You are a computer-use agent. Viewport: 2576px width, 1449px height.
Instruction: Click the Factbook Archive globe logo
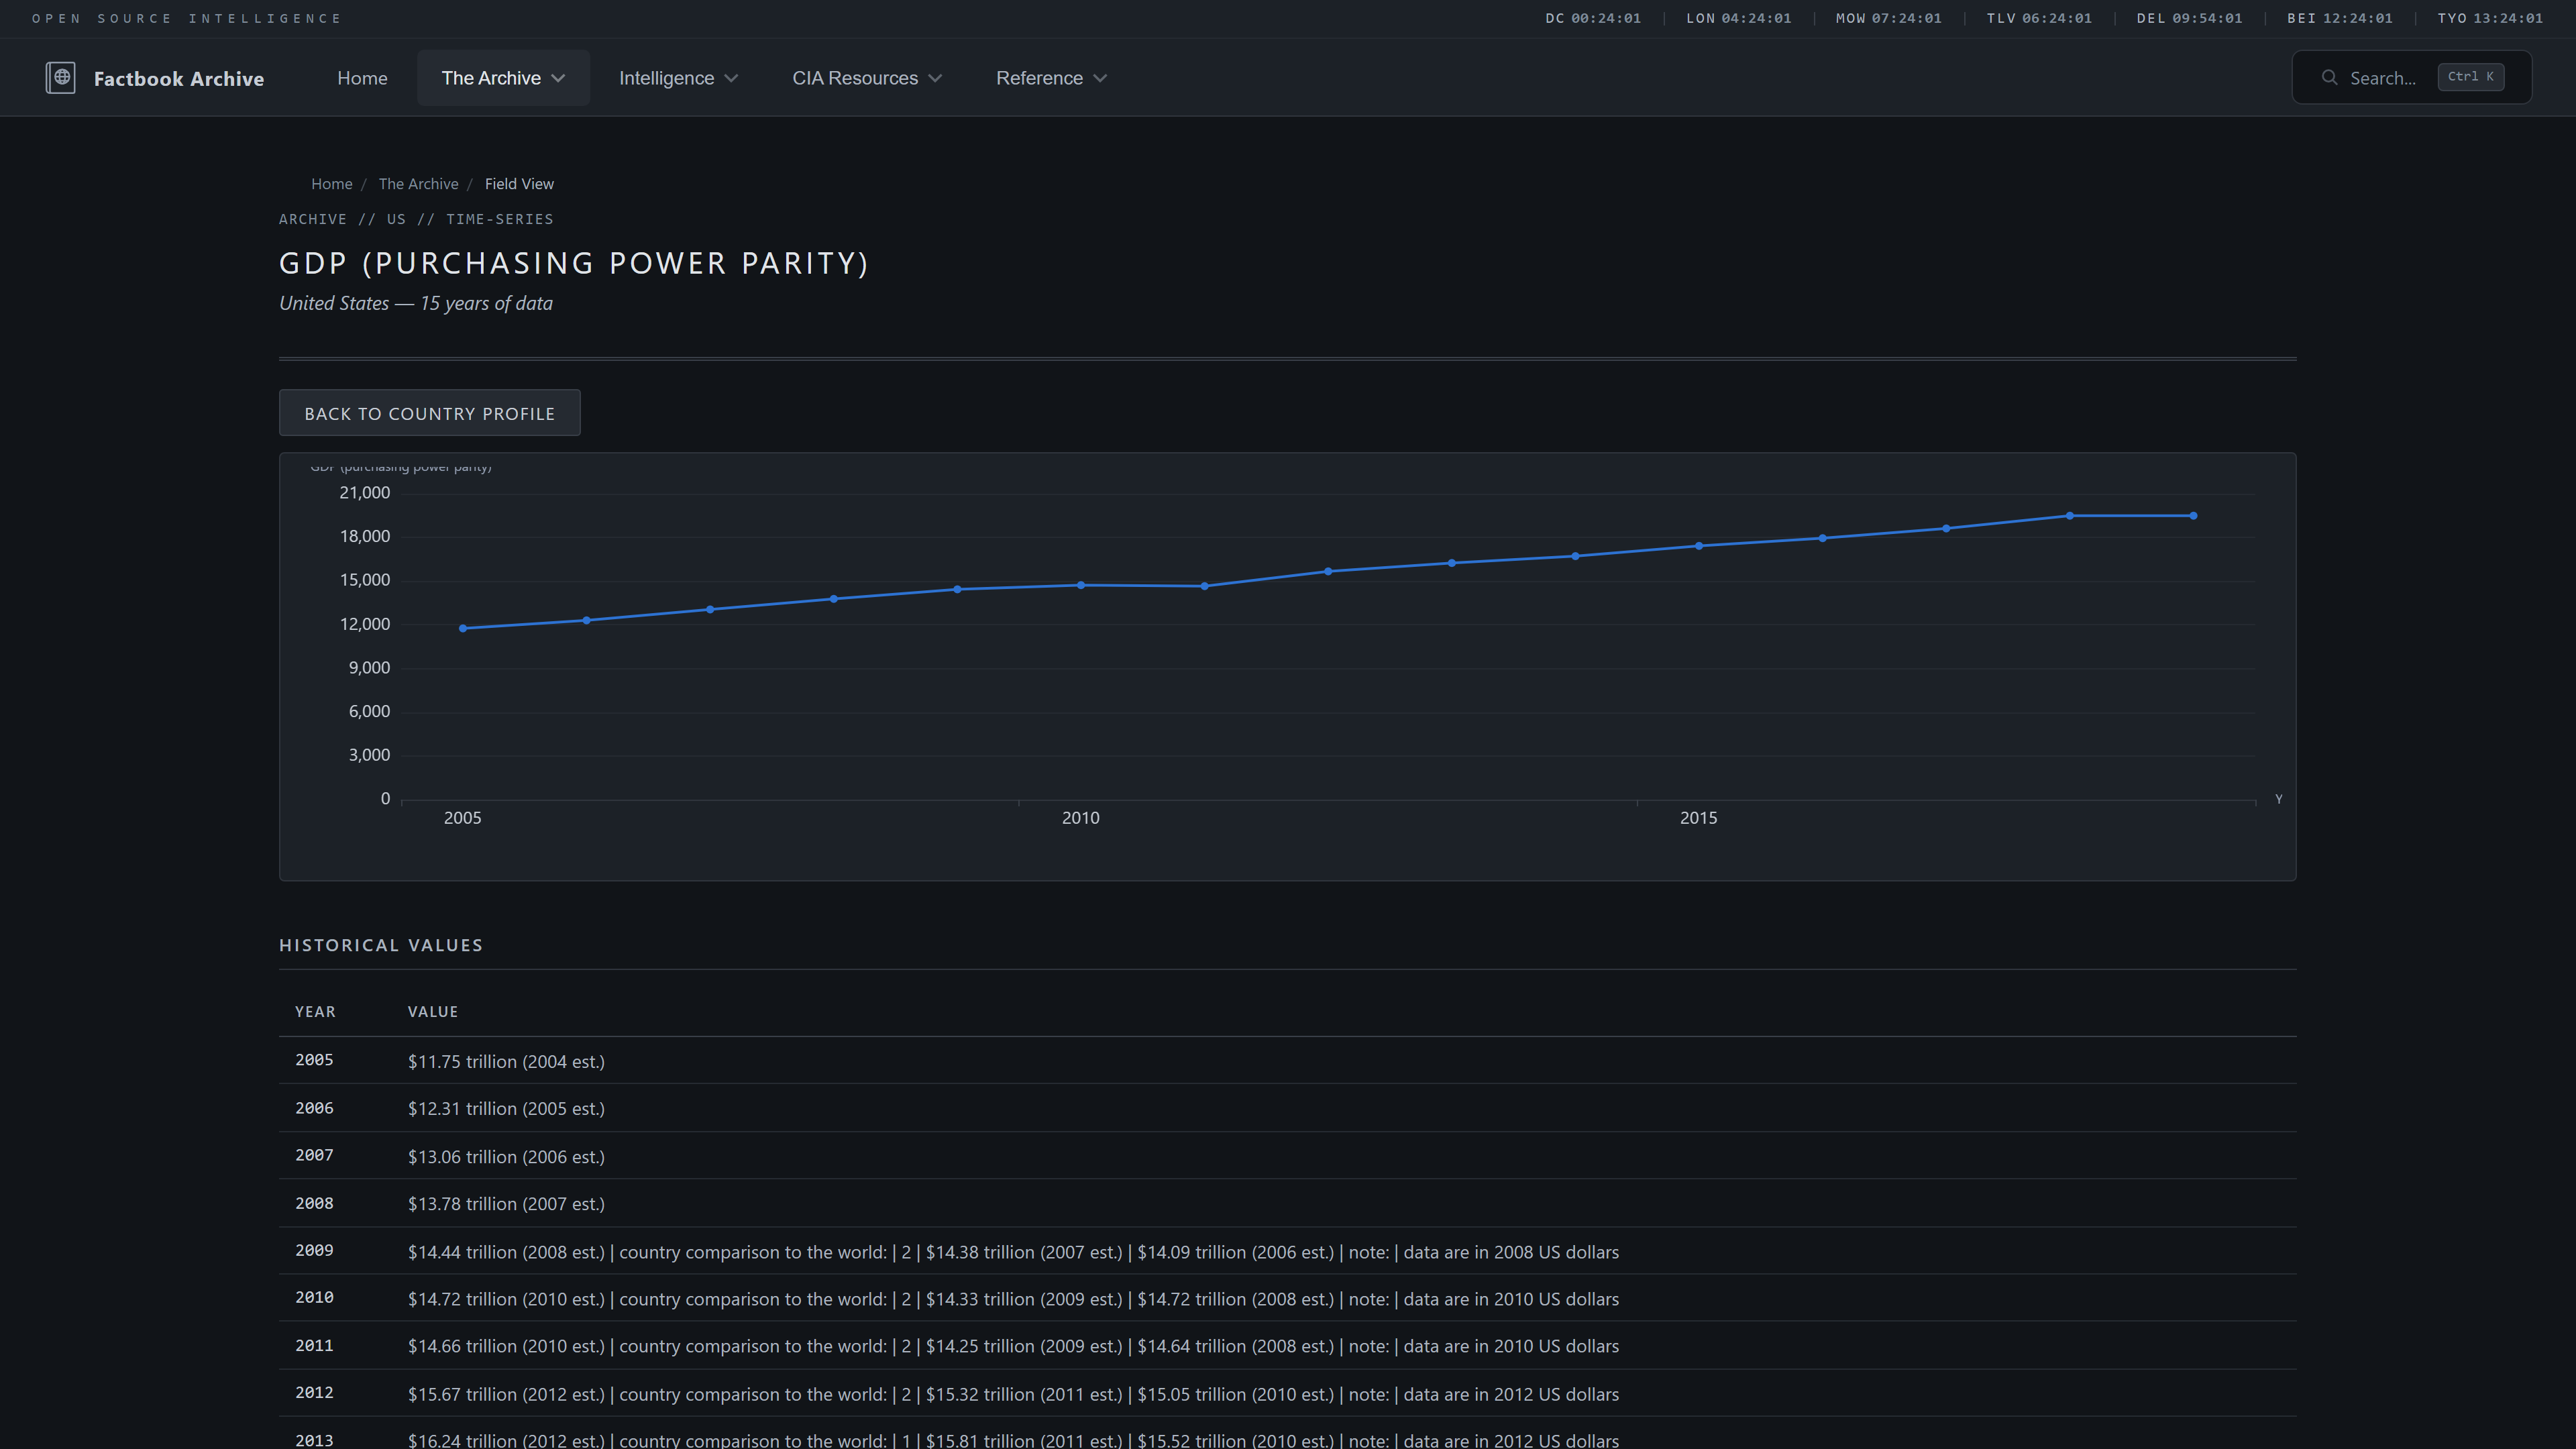[x=61, y=77]
